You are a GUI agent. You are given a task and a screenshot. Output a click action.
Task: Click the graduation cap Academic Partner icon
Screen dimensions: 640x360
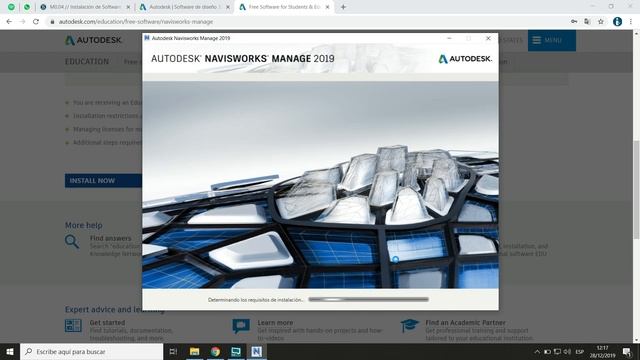409,325
